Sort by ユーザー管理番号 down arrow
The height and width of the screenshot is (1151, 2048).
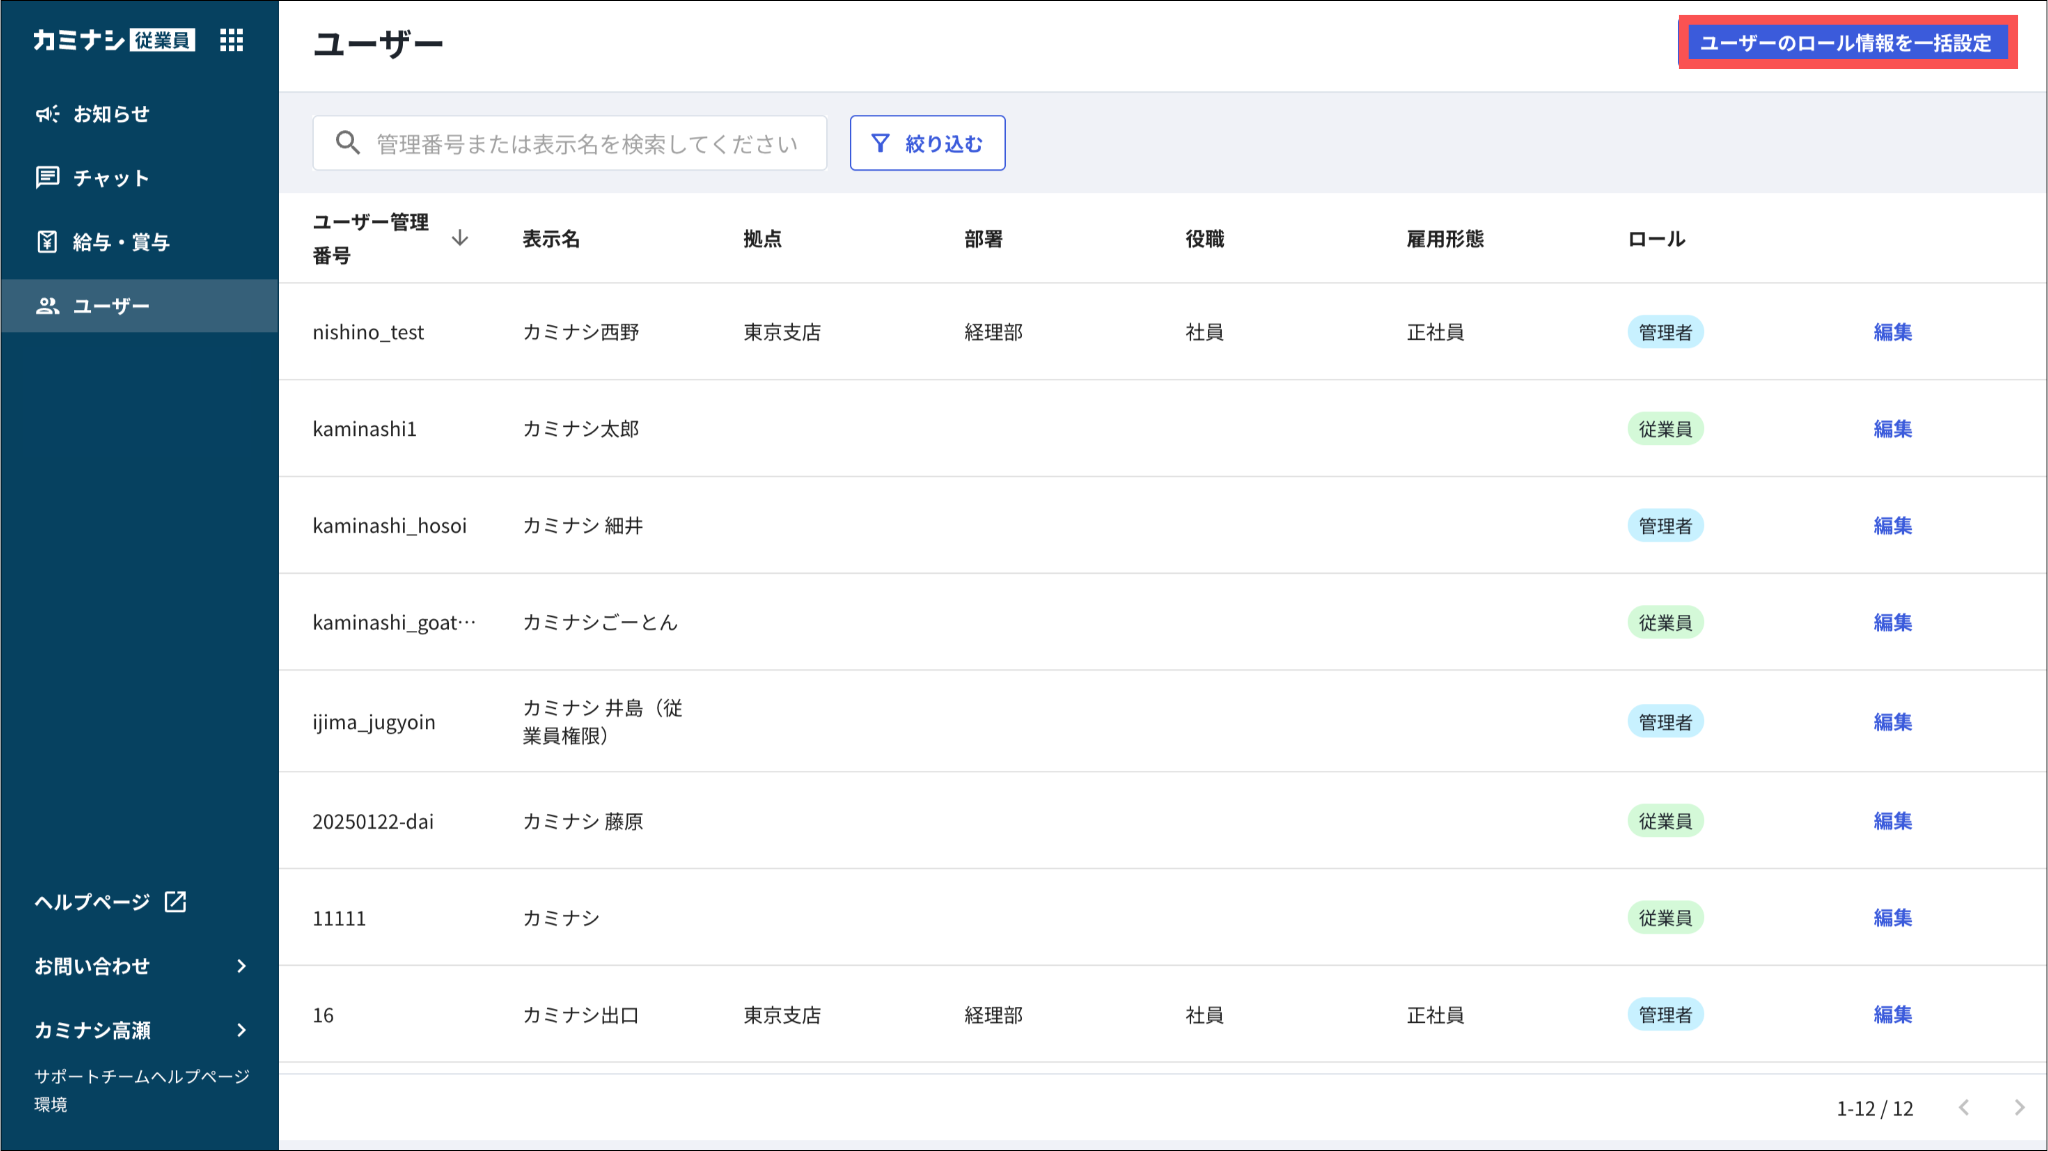(x=460, y=238)
